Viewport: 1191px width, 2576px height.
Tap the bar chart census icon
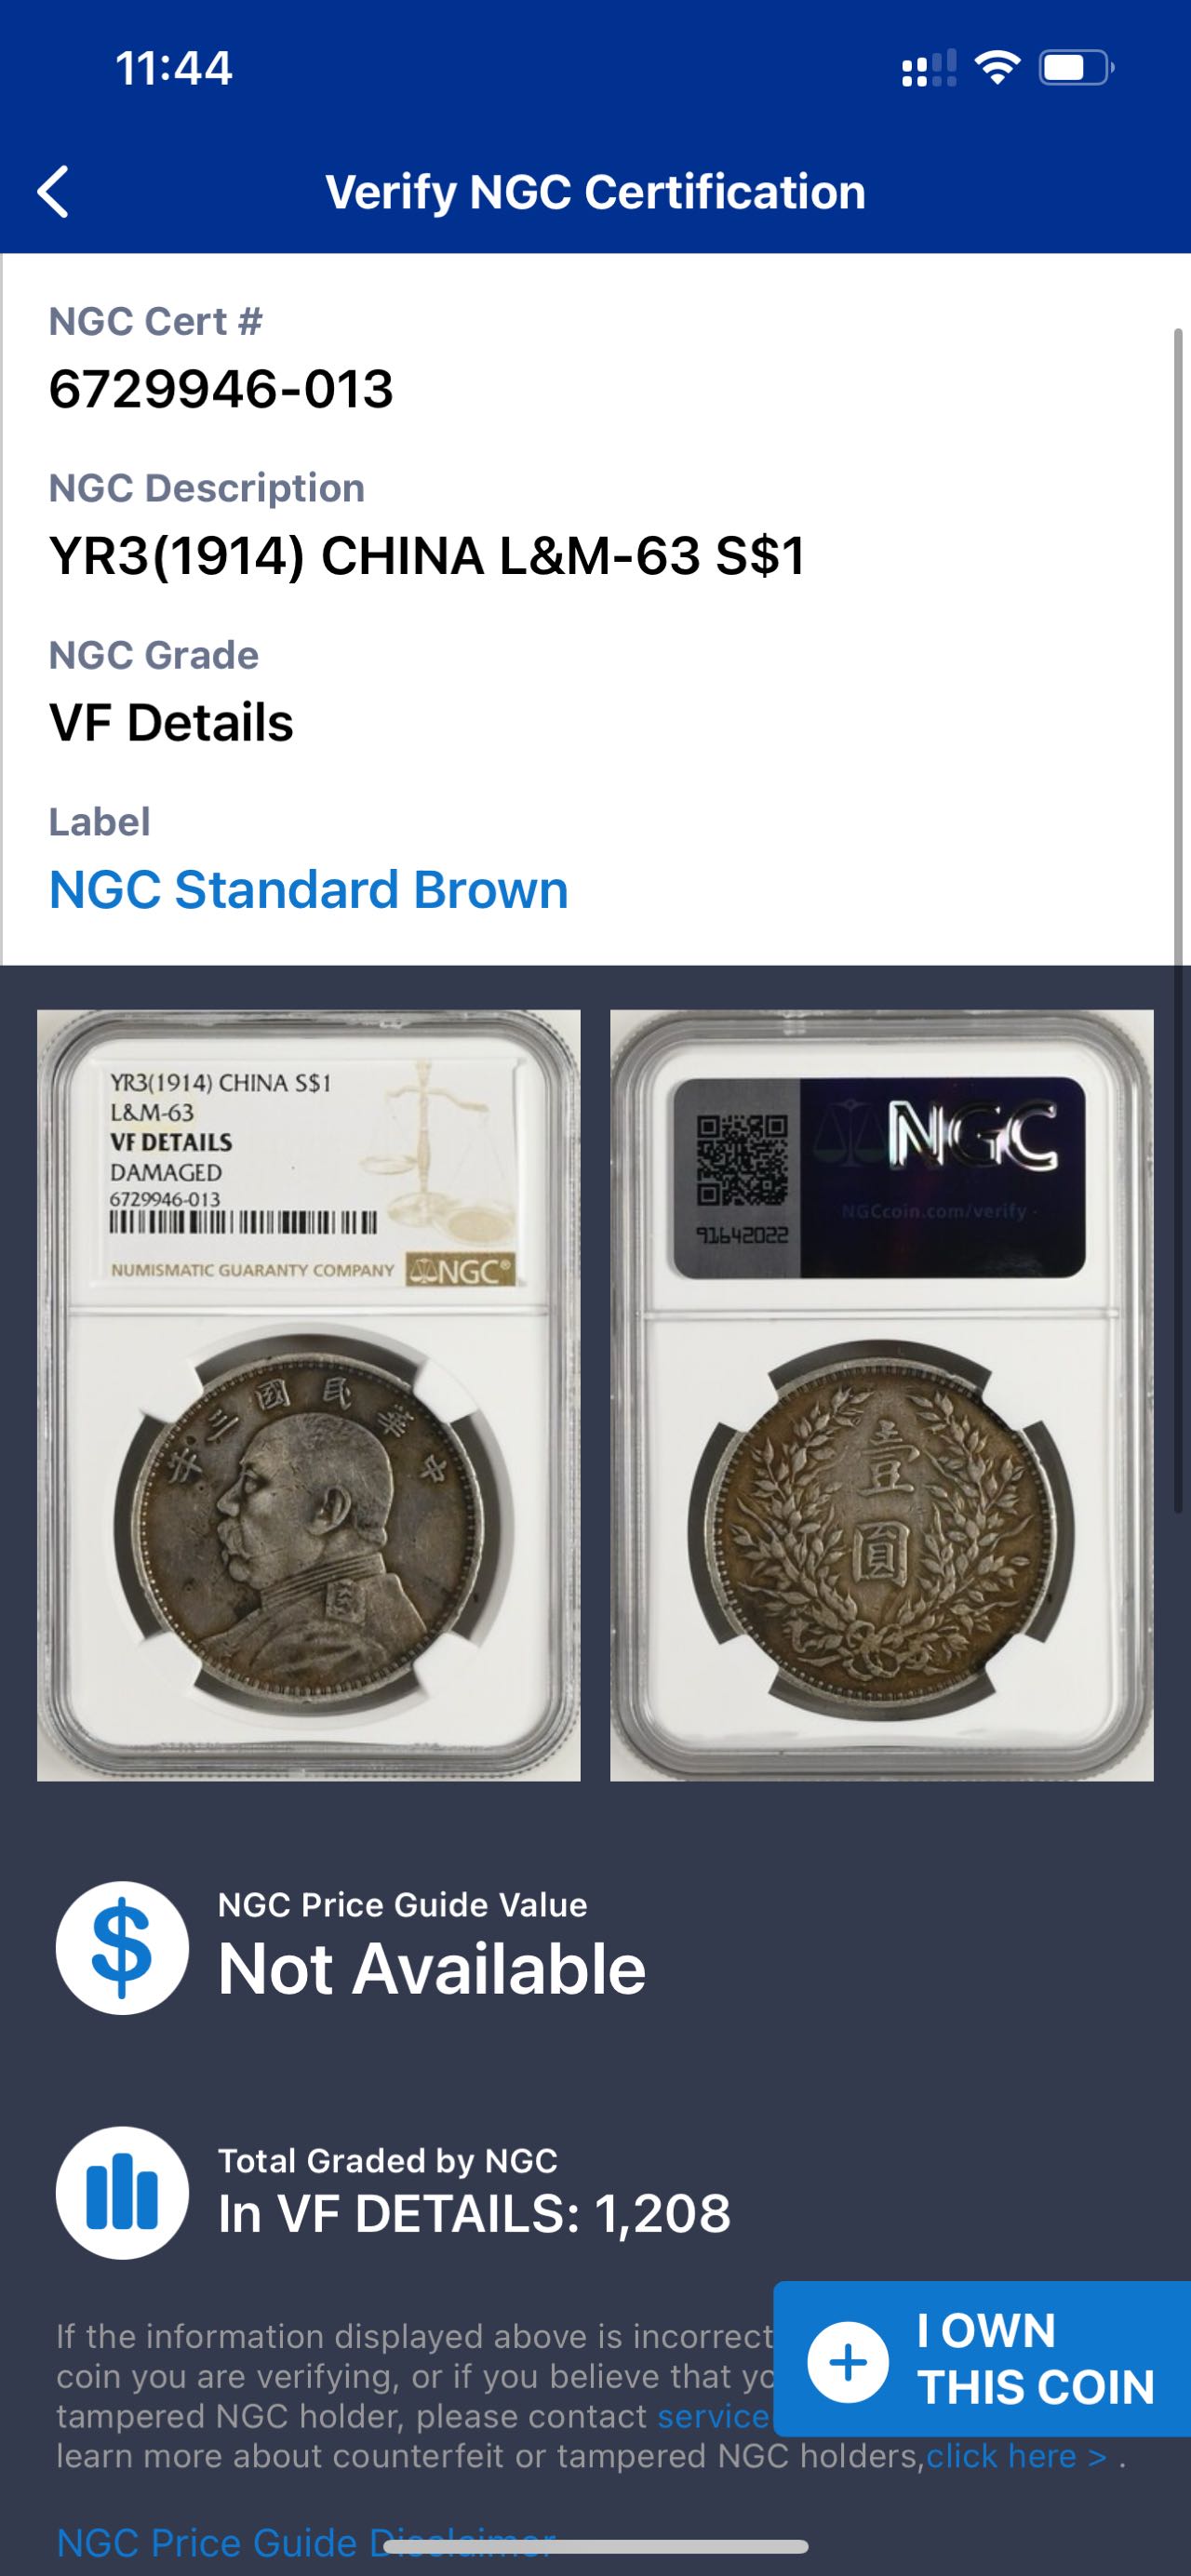[122, 2192]
